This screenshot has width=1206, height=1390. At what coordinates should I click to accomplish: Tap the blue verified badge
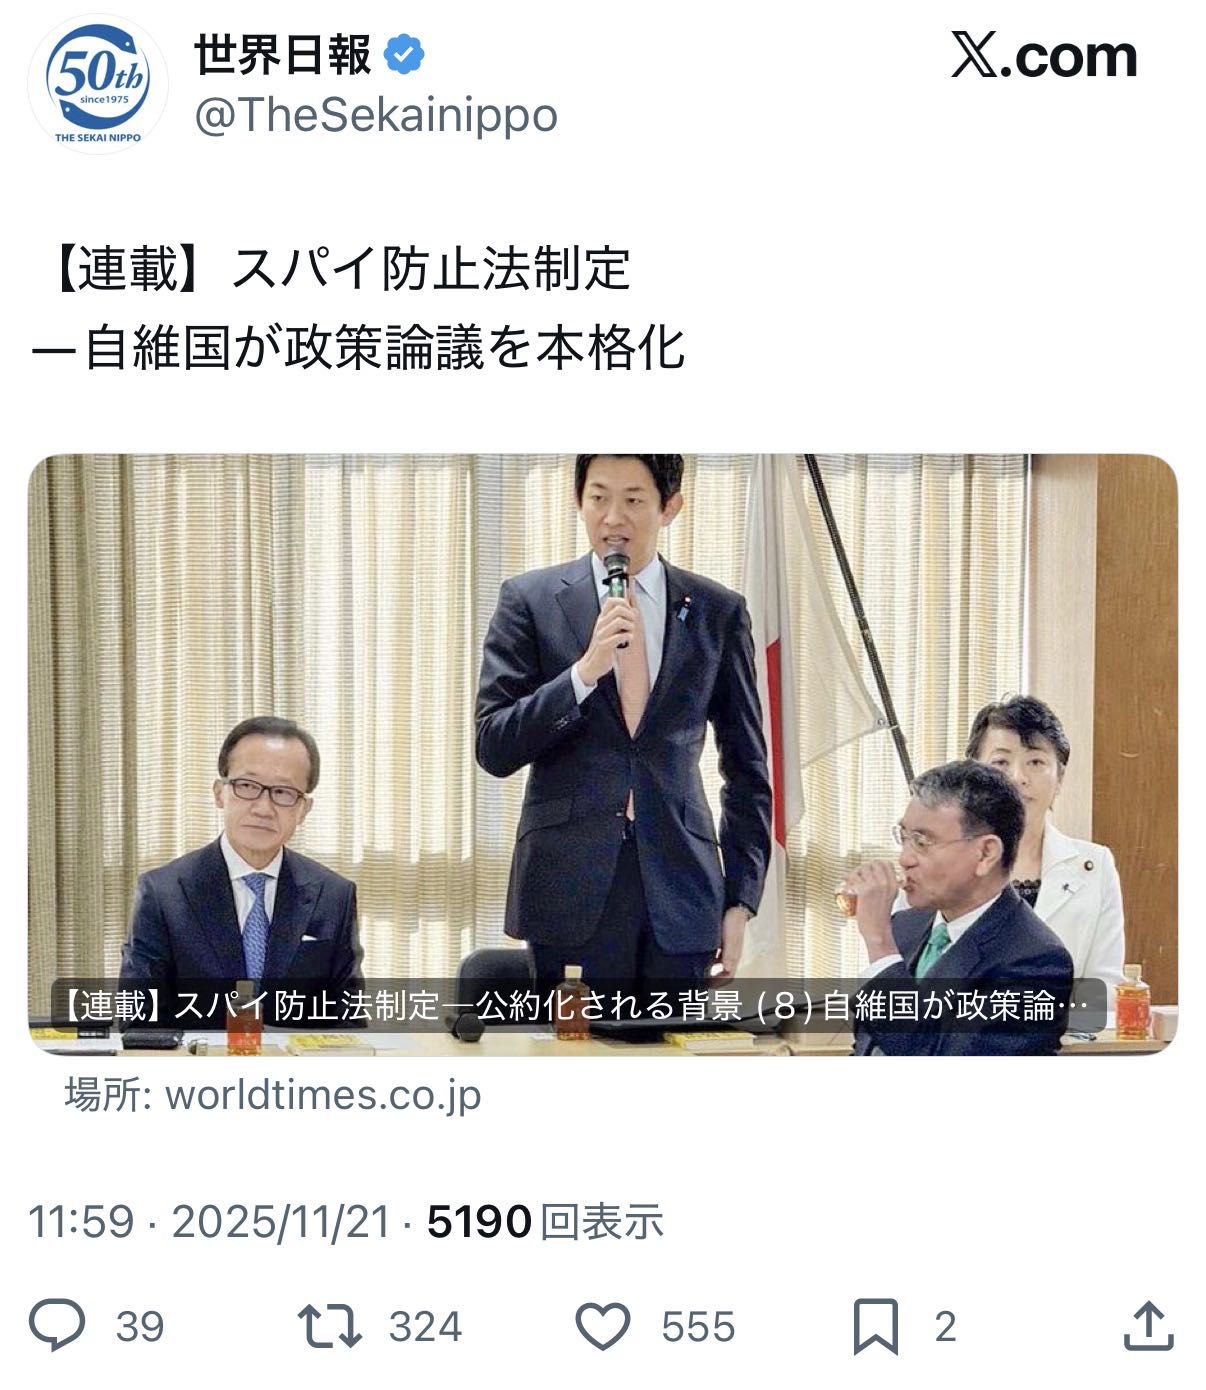coord(404,55)
